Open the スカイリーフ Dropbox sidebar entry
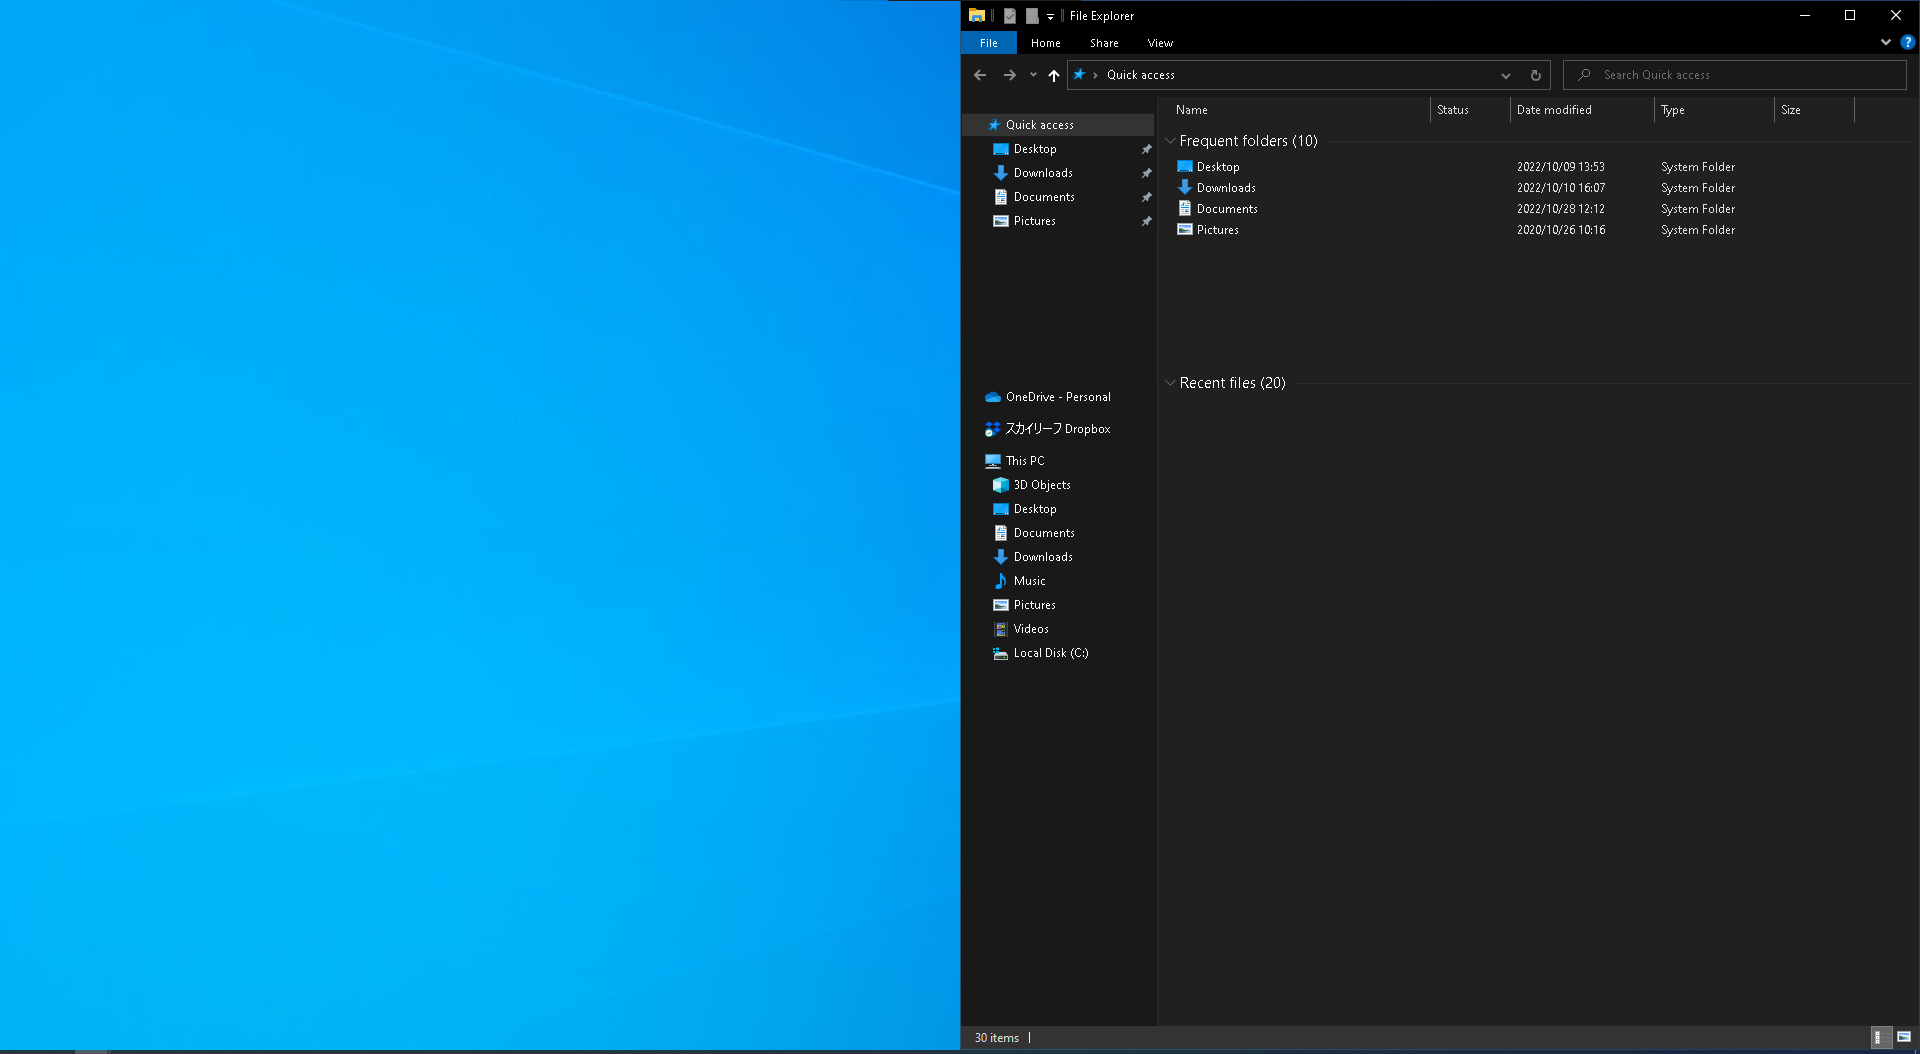Viewport: 1920px width, 1054px height. pyautogui.click(x=1057, y=428)
